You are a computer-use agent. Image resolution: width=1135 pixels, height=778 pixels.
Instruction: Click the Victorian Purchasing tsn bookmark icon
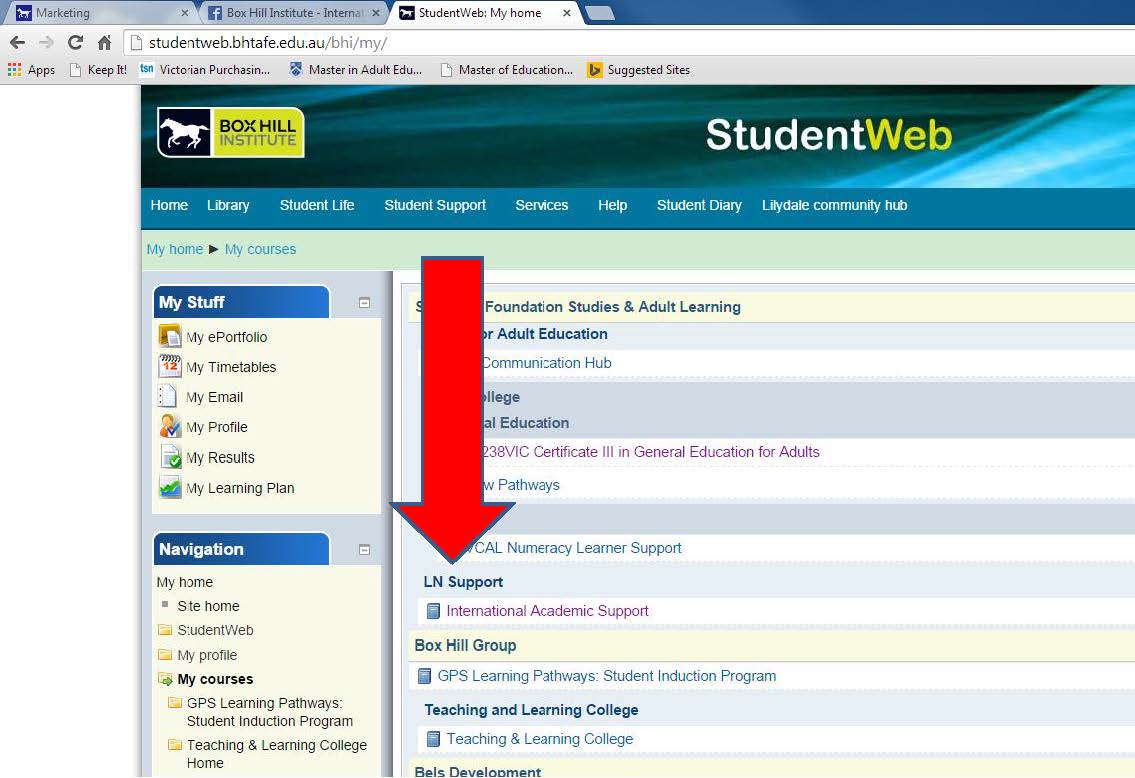pyautogui.click(x=147, y=69)
